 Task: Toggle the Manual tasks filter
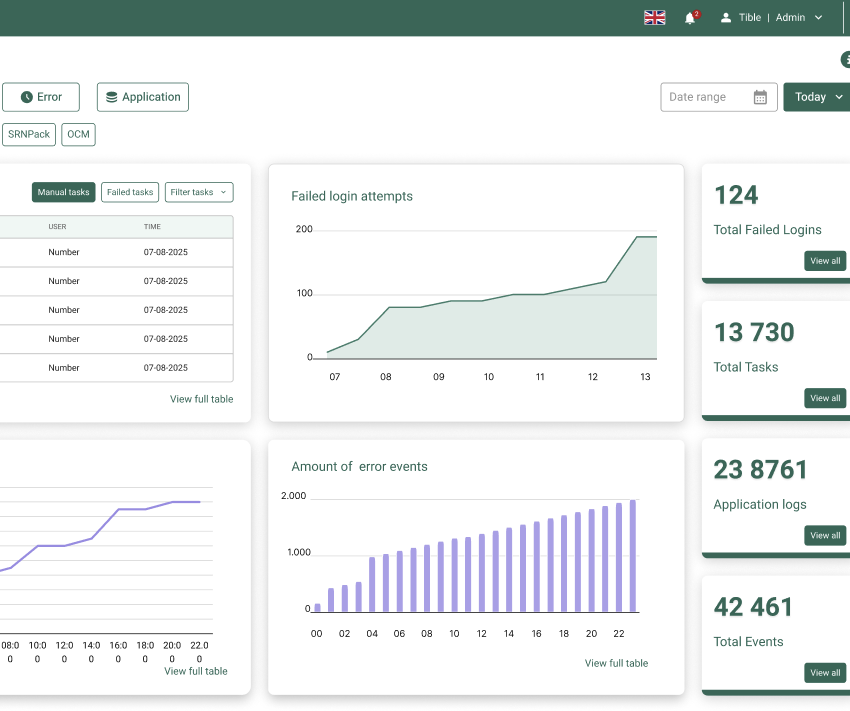pyautogui.click(x=64, y=192)
